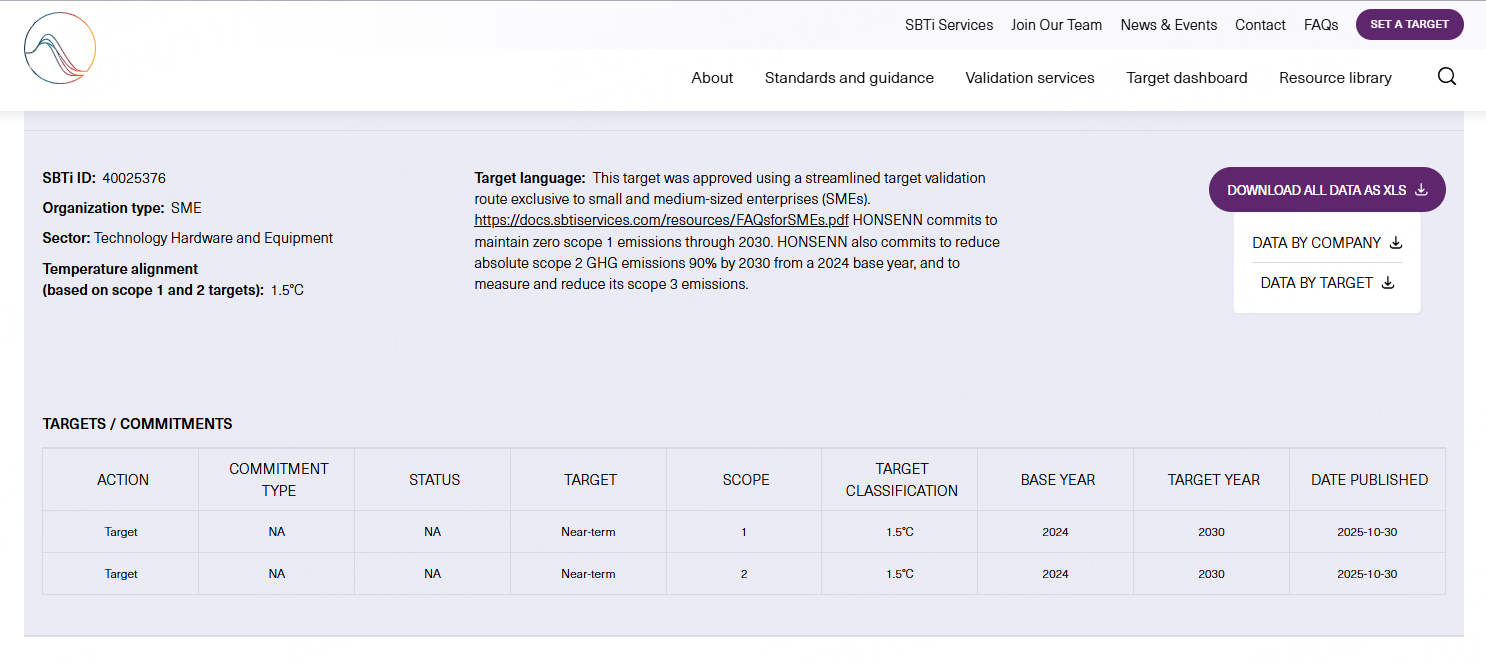The width and height of the screenshot is (1486, 663).
Task: Expand Standards and guidance menu
Action: [x=849, y=78]
